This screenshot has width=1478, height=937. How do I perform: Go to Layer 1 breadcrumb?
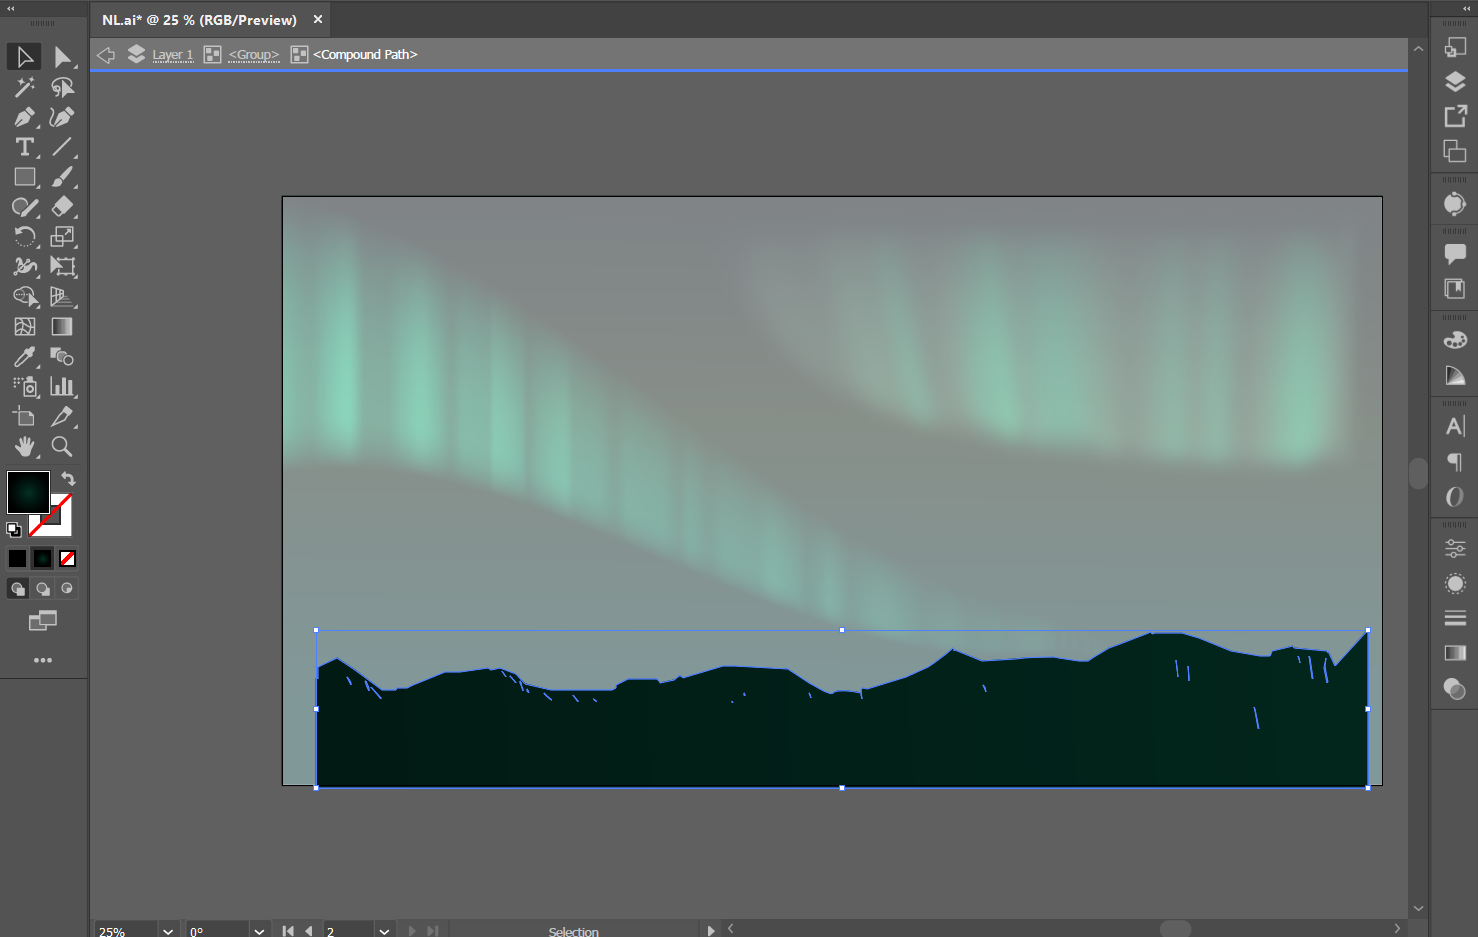[x=172, y=55]
